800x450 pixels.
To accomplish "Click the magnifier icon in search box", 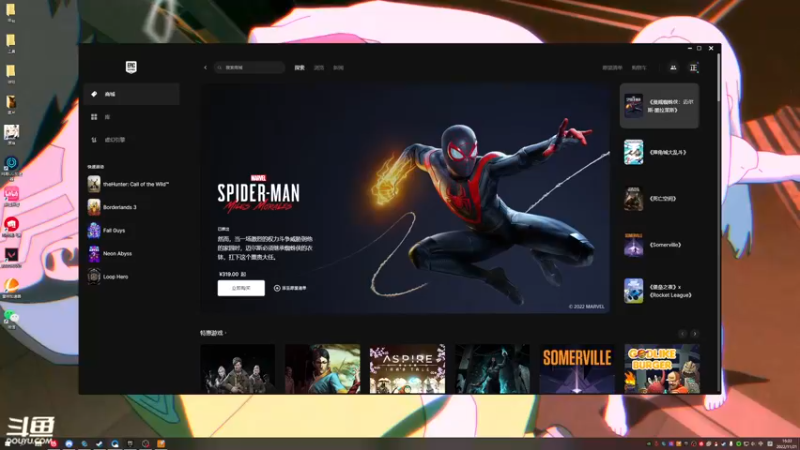I will click(x=220, y=67).
